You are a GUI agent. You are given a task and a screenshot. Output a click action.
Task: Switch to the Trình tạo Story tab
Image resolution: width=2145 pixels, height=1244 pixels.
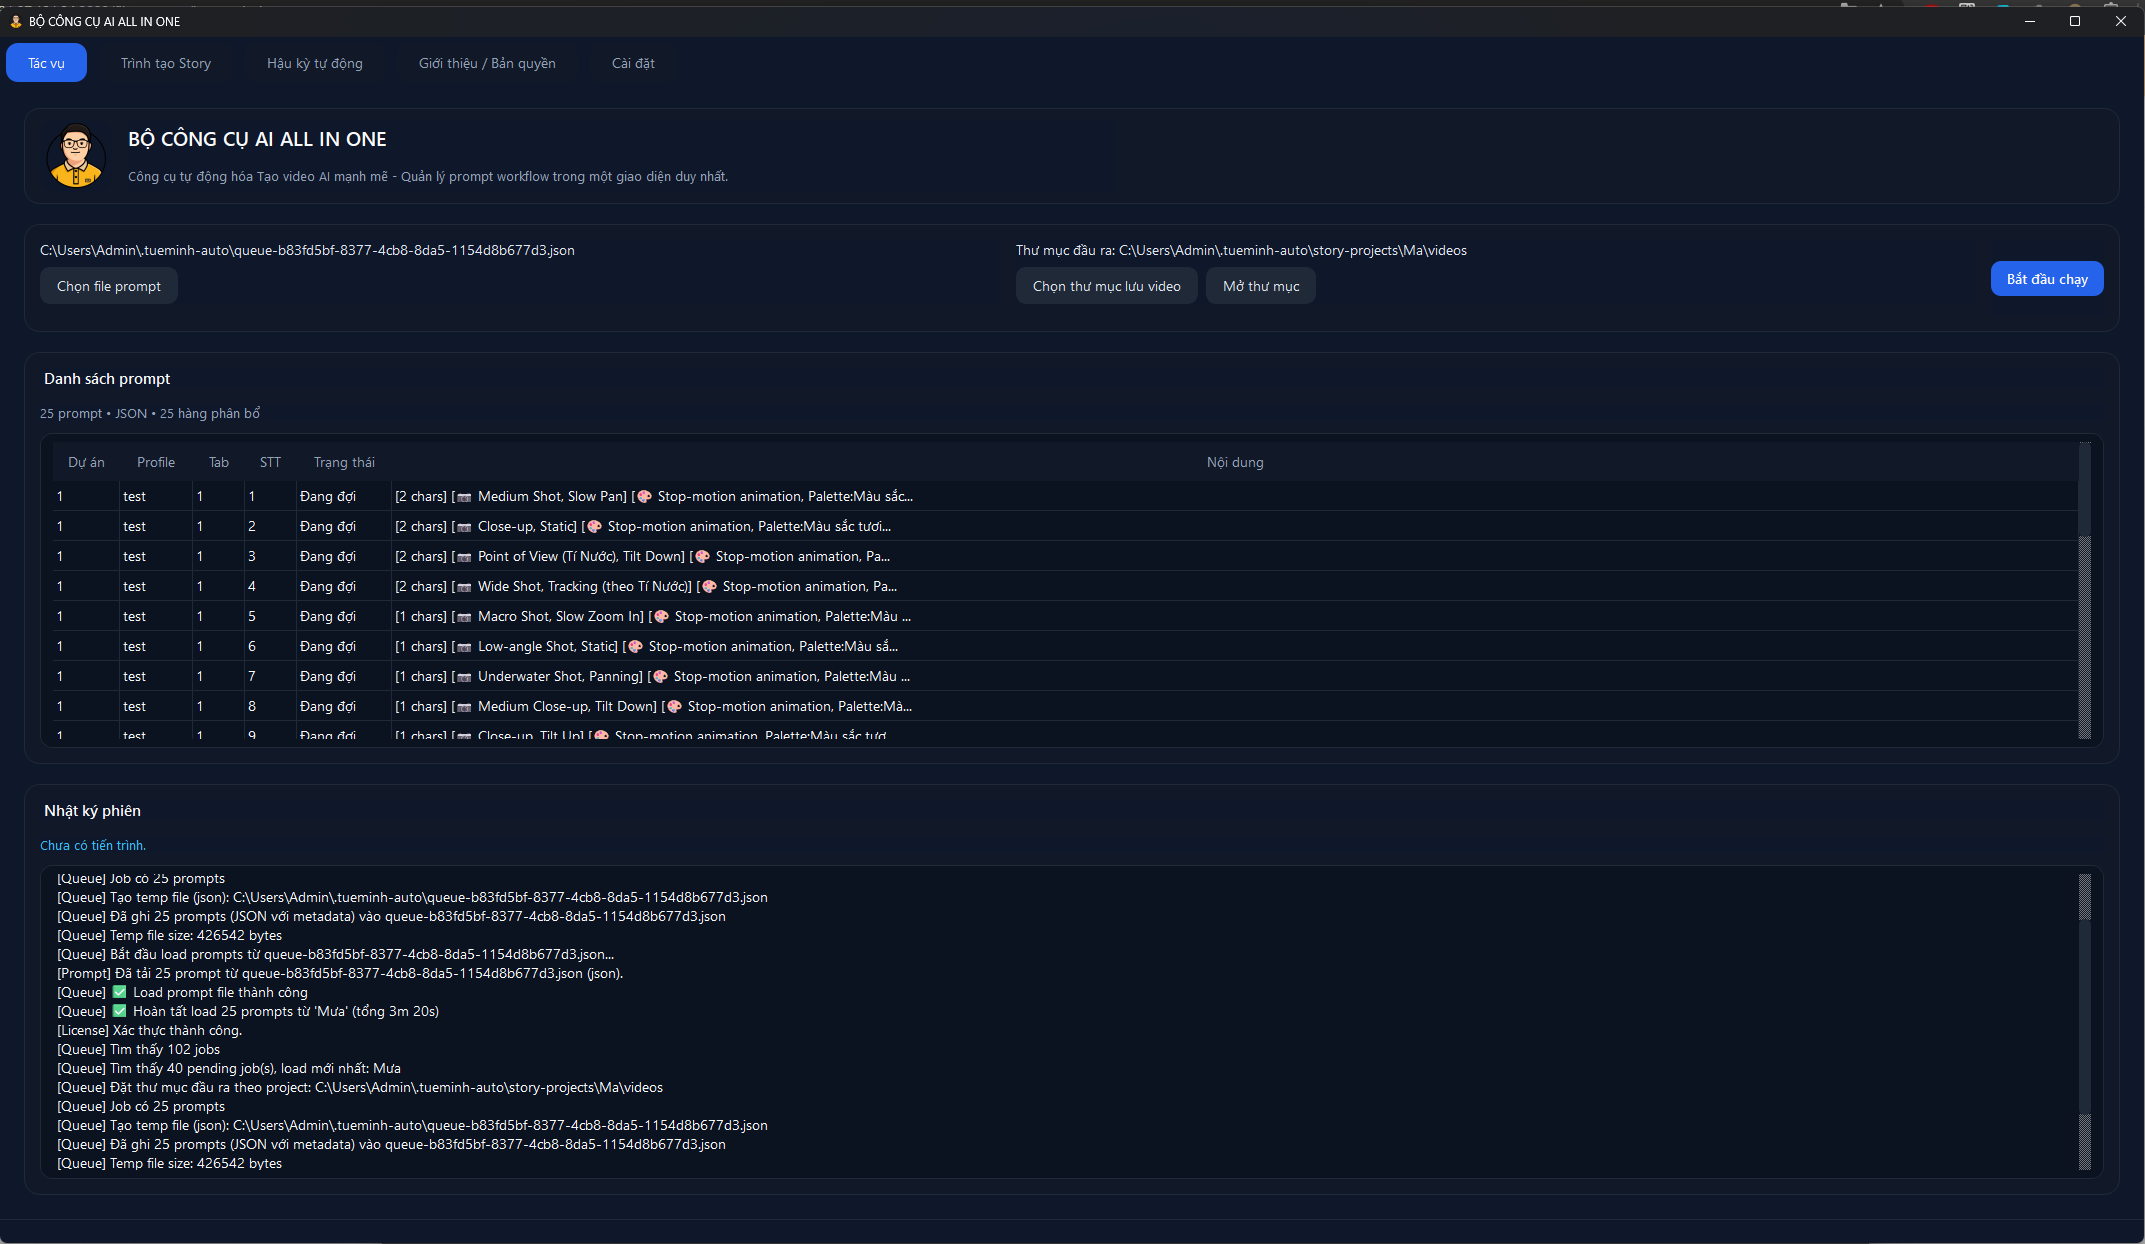pyautogui.click(x=166, y=63)
